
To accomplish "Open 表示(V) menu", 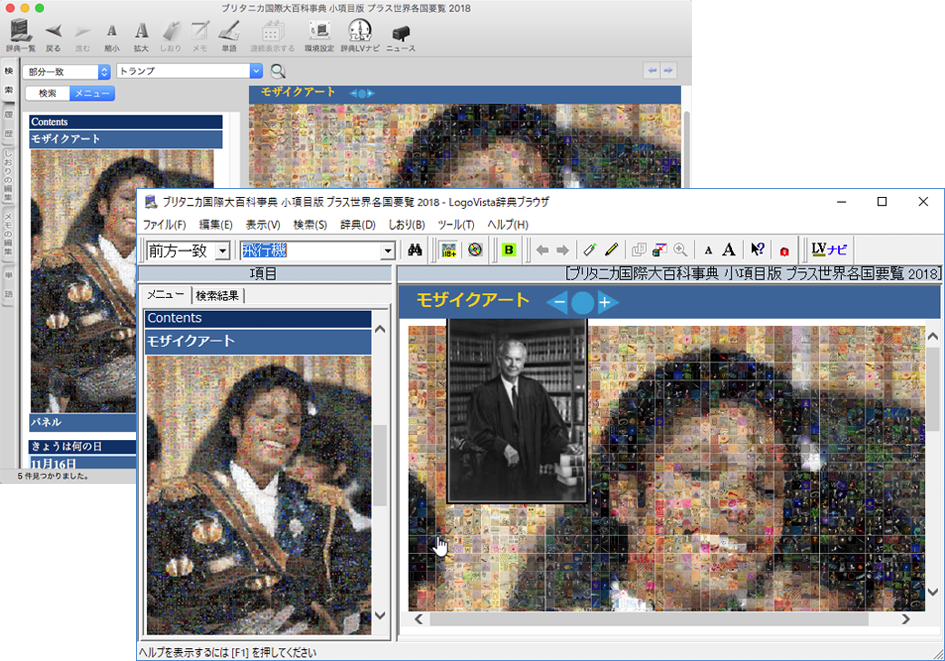I will pyautogui.click(x=263, y=225).
